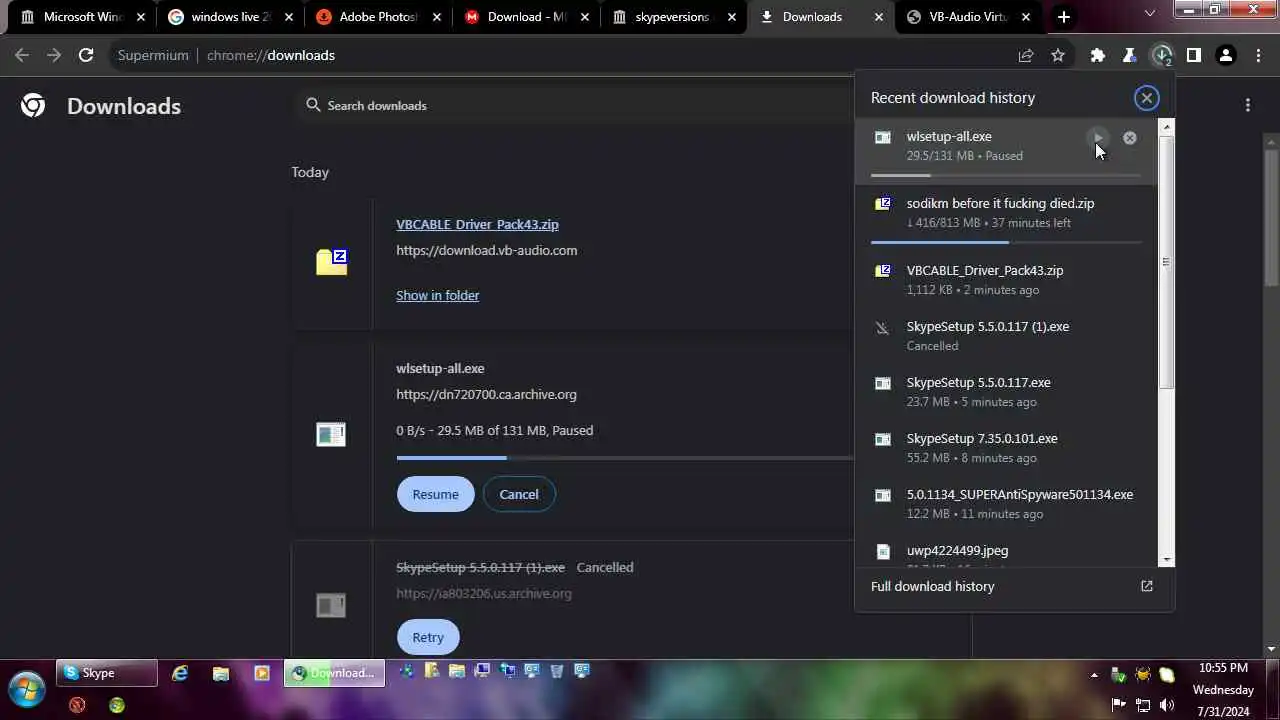Open a new tab with the plus button
The height and width of the screenshot is (720, 1280).
pyautogui.click(x=1064, y=17)
